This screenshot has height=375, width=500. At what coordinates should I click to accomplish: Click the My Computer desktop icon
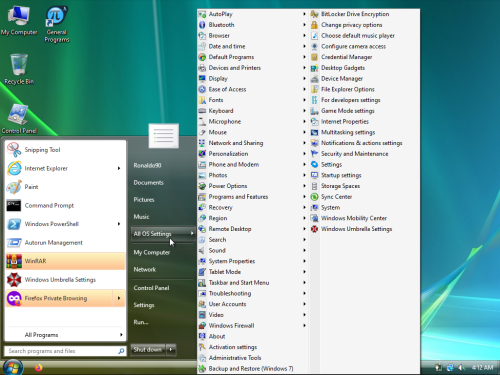tap(19, 21)
